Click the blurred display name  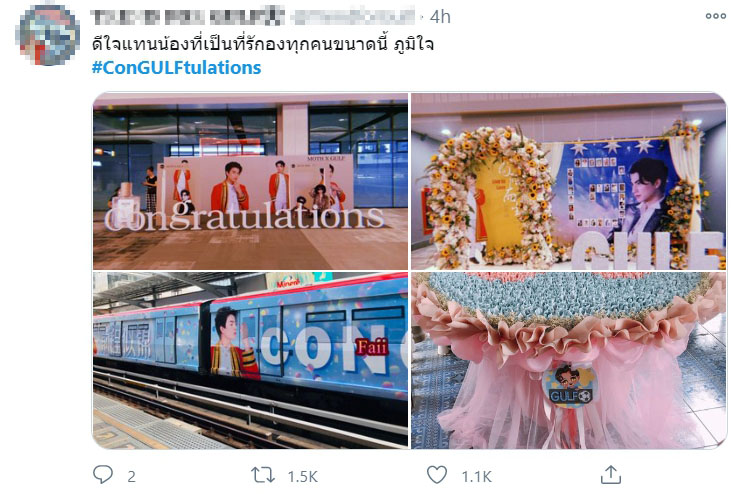[x=188, y=16]
